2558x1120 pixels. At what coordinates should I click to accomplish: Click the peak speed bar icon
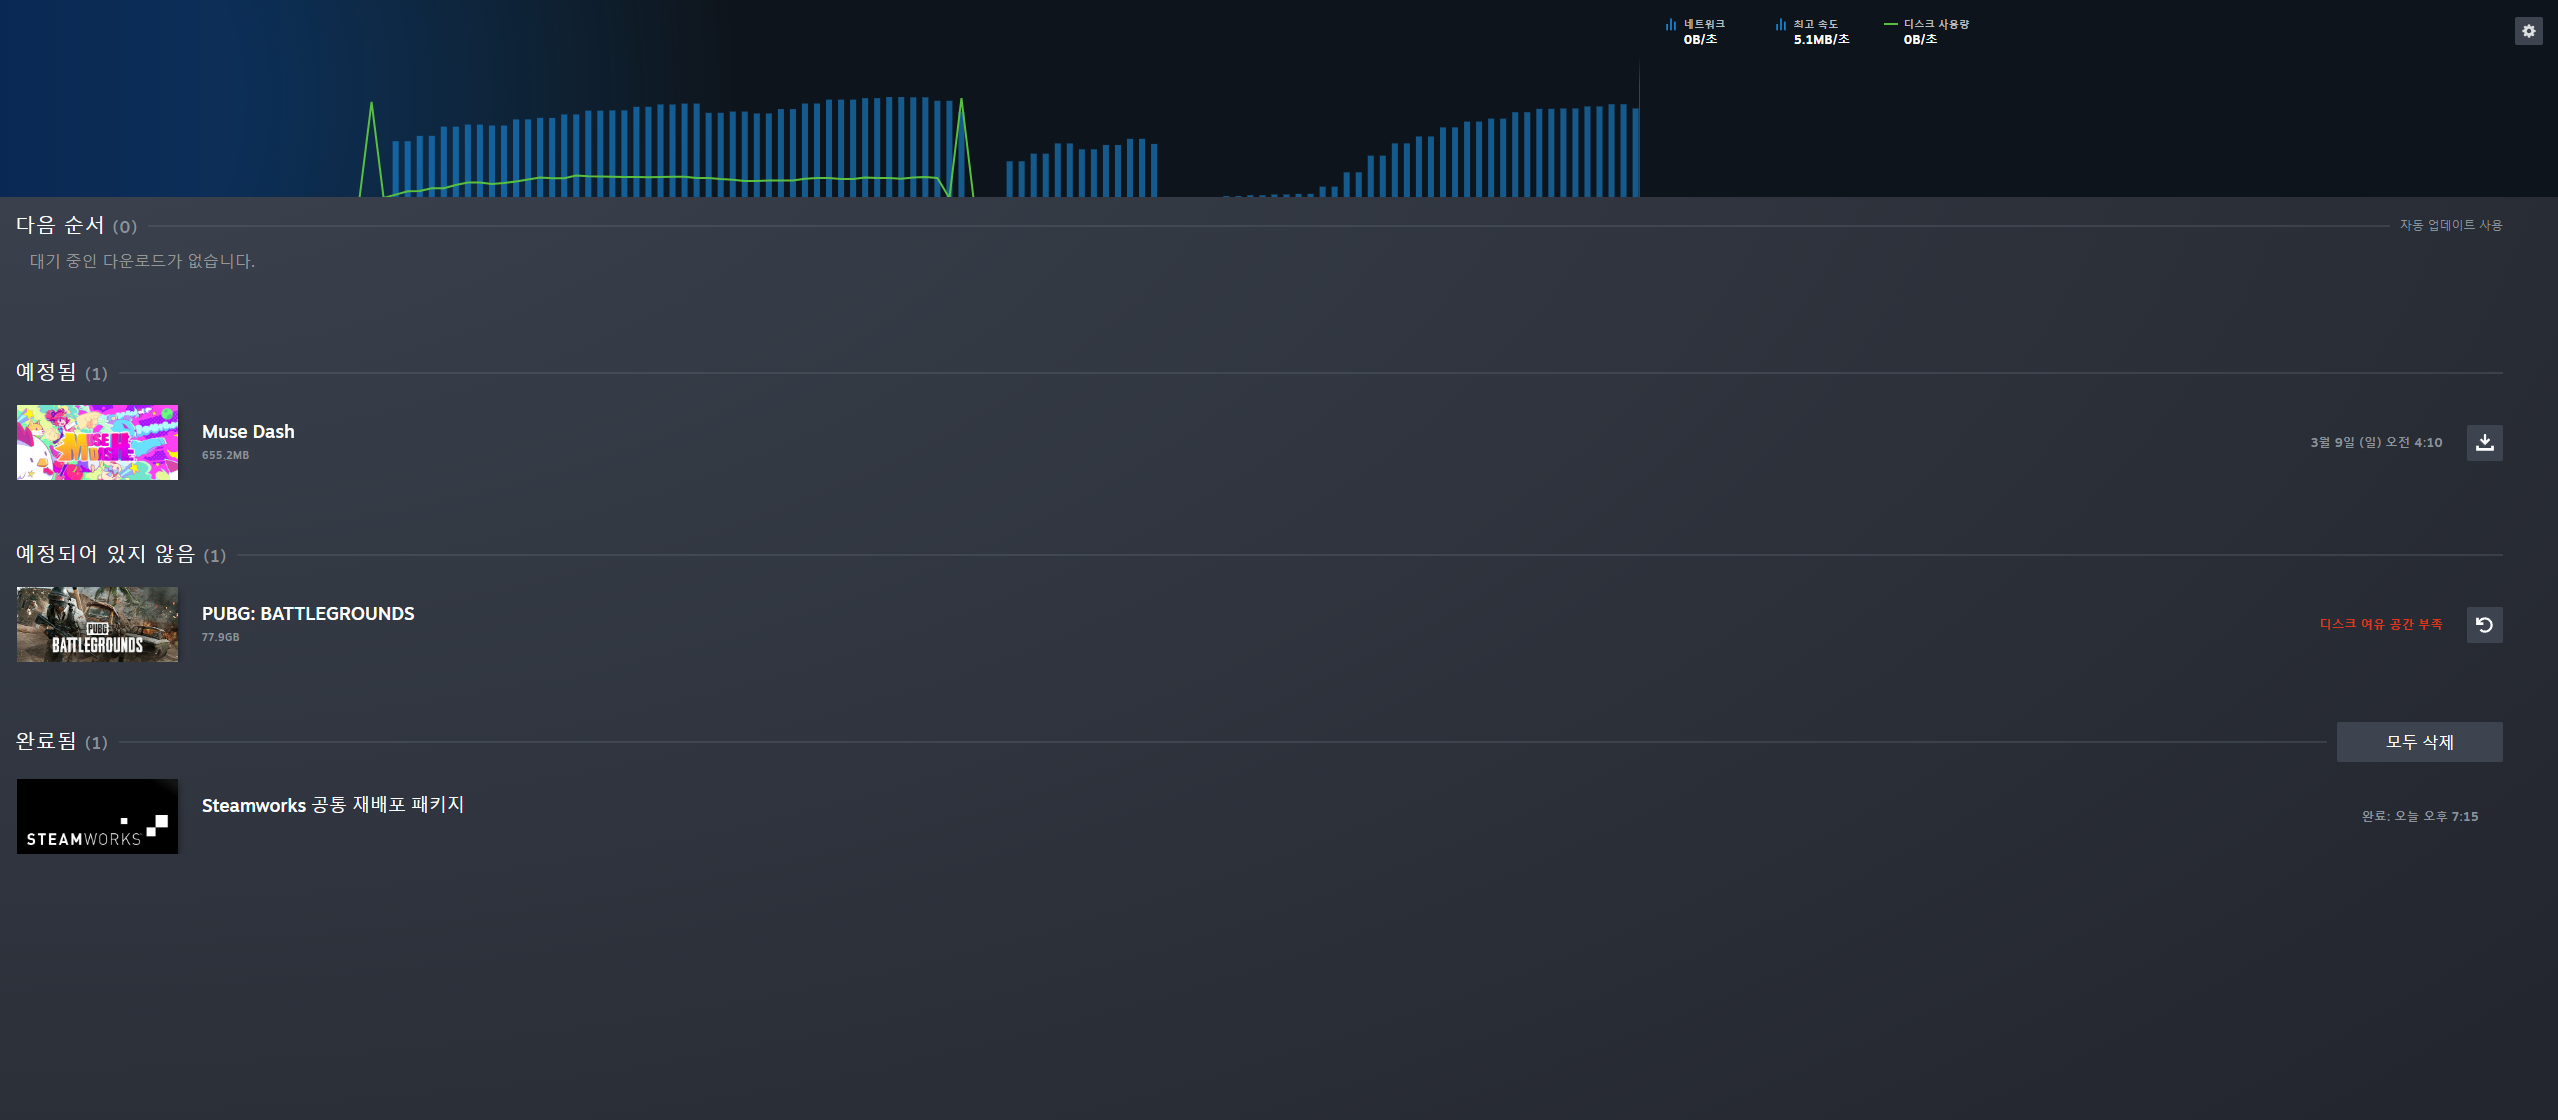click(1780, 25)
